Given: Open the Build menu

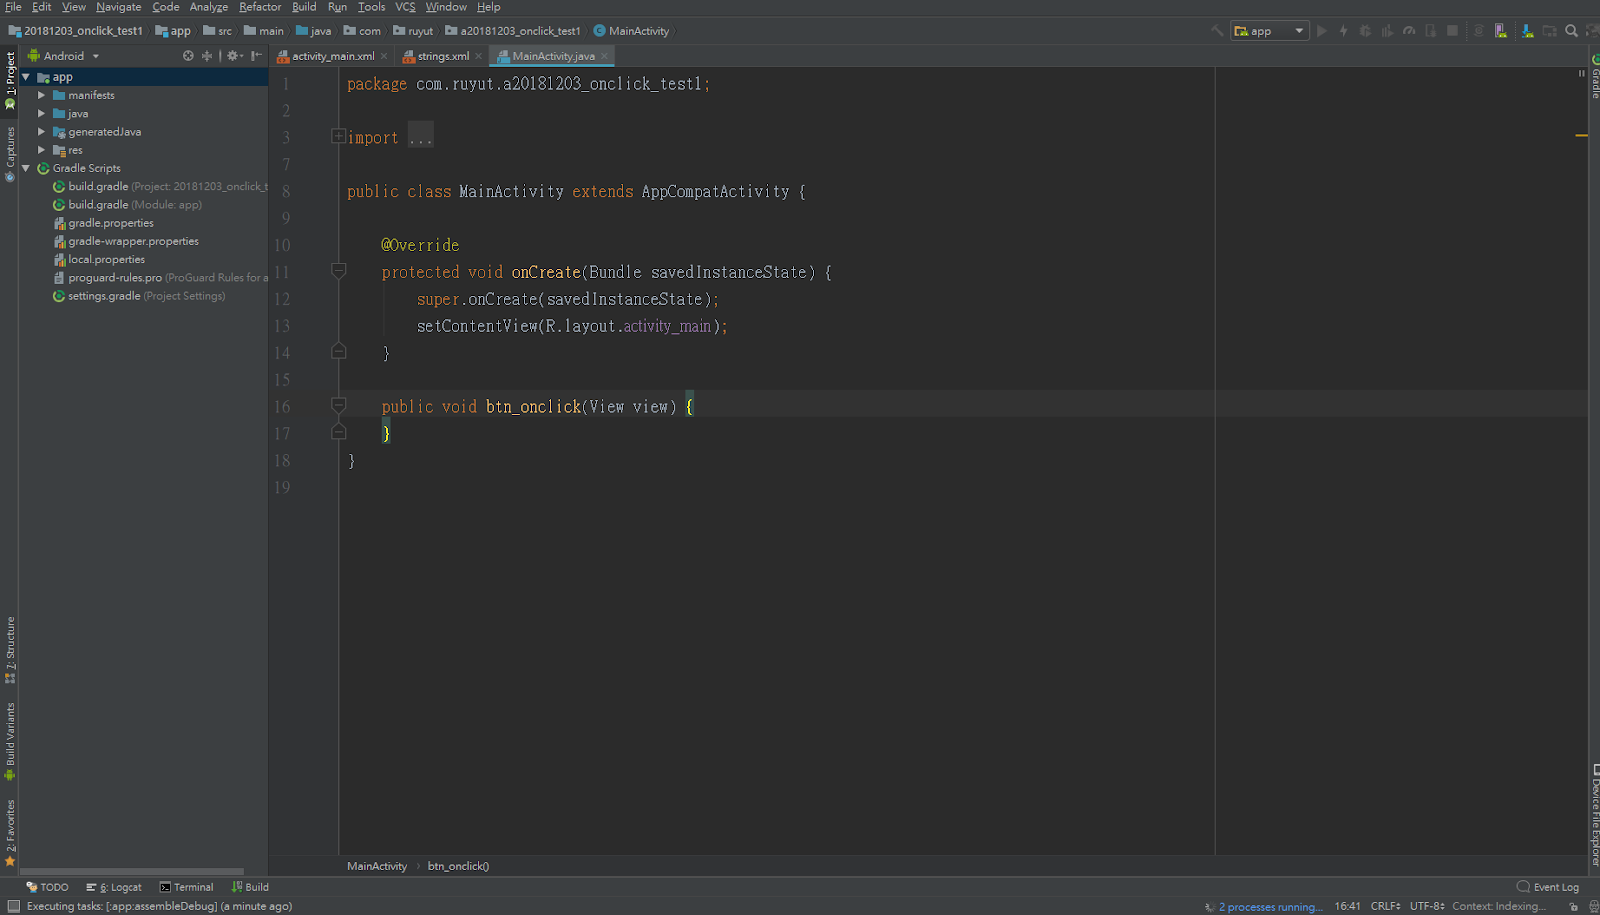Looking at the screenshot, I should [304, 7].
